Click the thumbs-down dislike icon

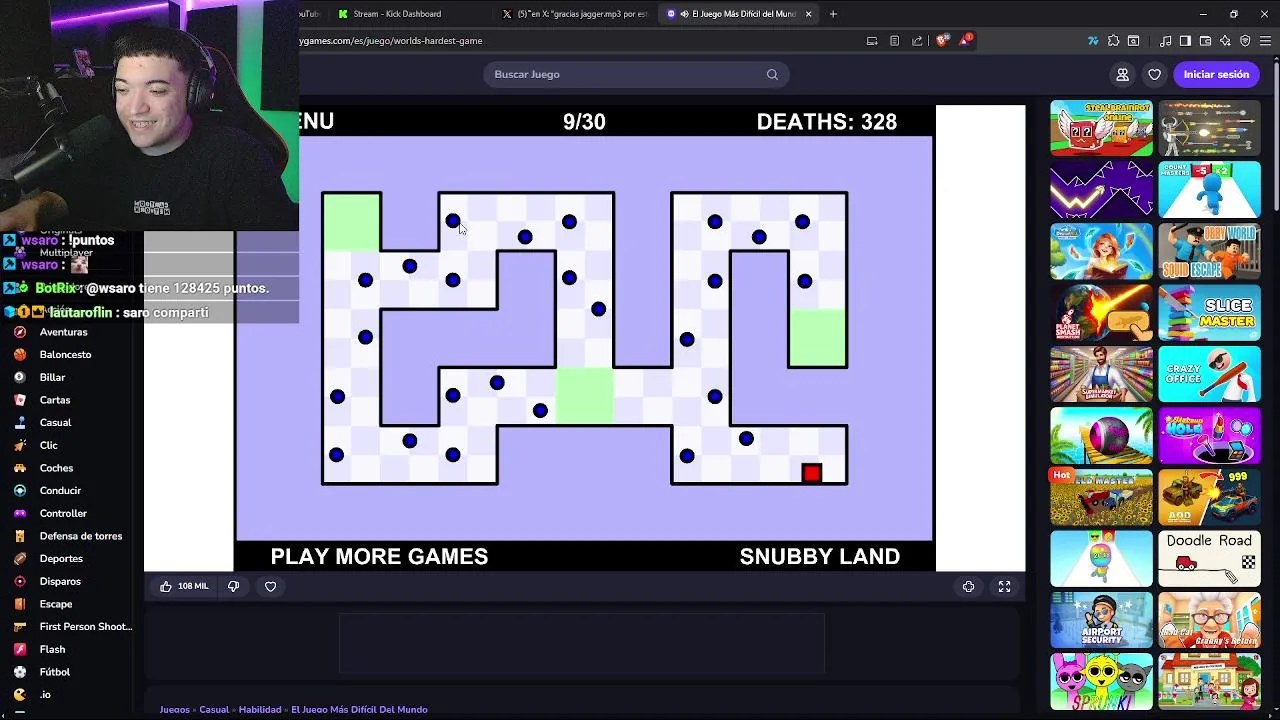[x=233, y=586]
